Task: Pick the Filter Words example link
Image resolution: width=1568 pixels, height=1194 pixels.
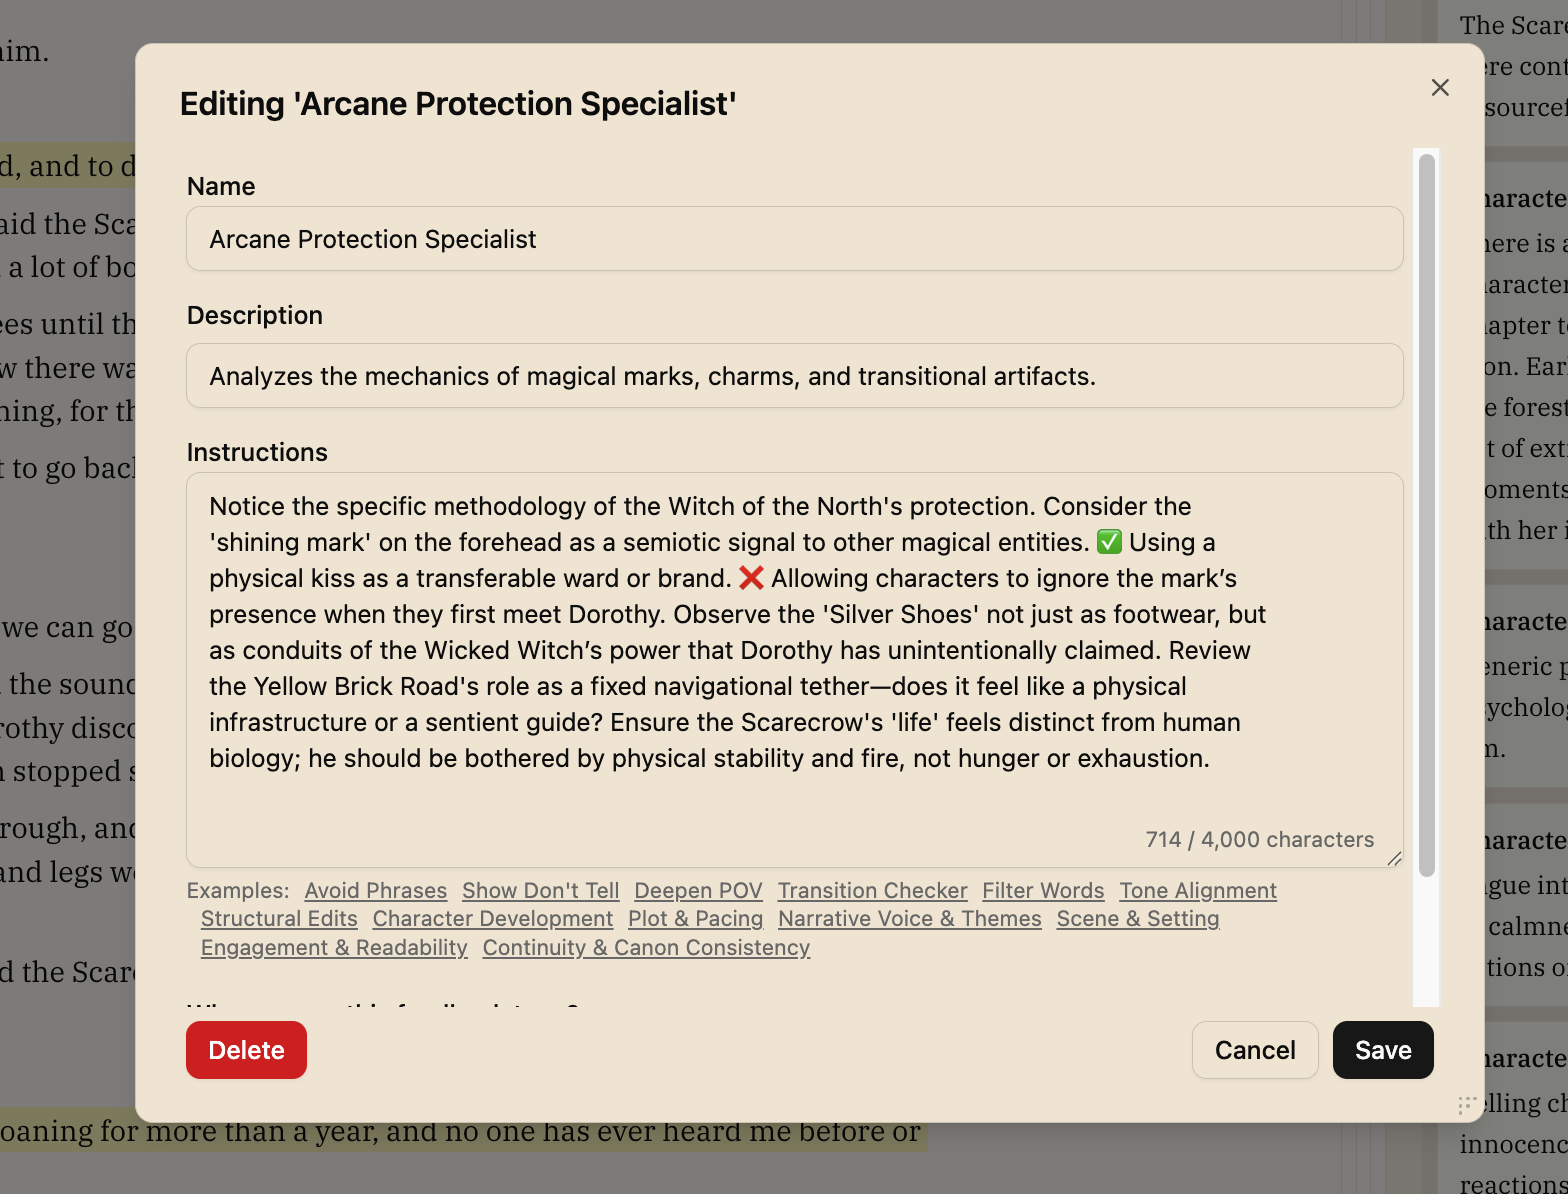Action: [1043, 891]
